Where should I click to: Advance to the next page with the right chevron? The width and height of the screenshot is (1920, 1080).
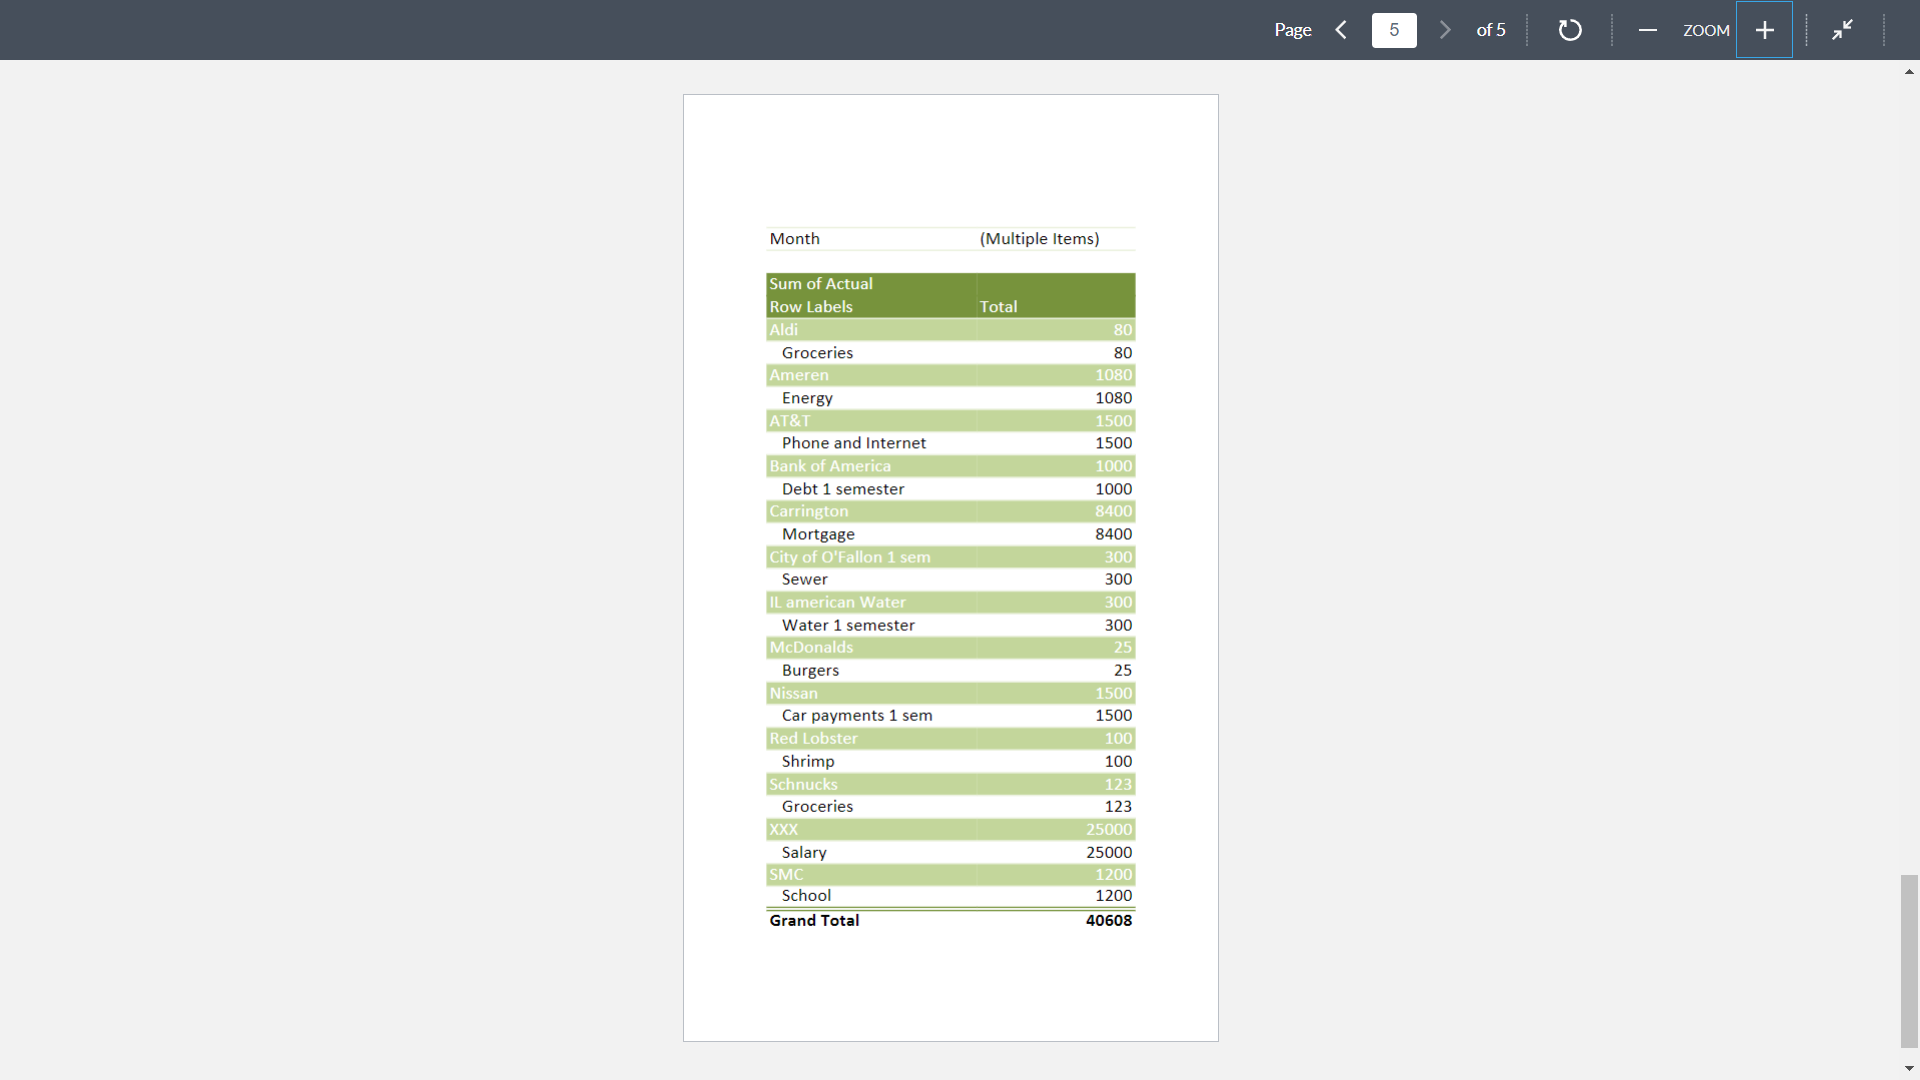[1445, 30]
